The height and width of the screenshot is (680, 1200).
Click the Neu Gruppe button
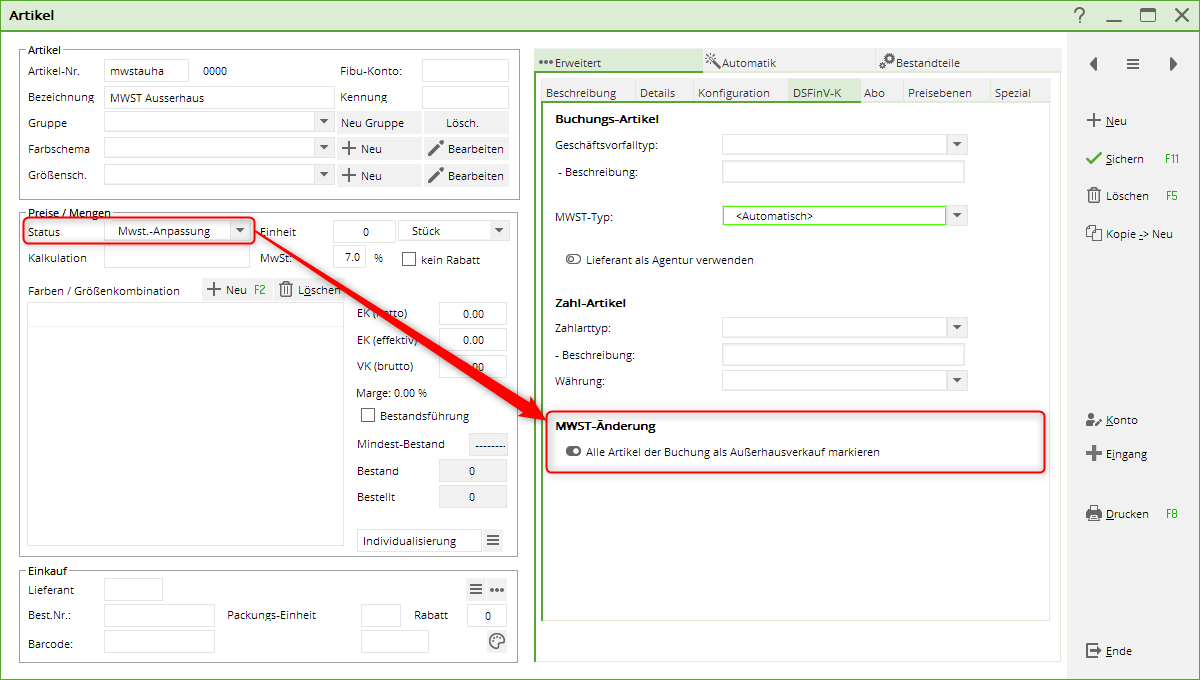[x=373, y=123]
